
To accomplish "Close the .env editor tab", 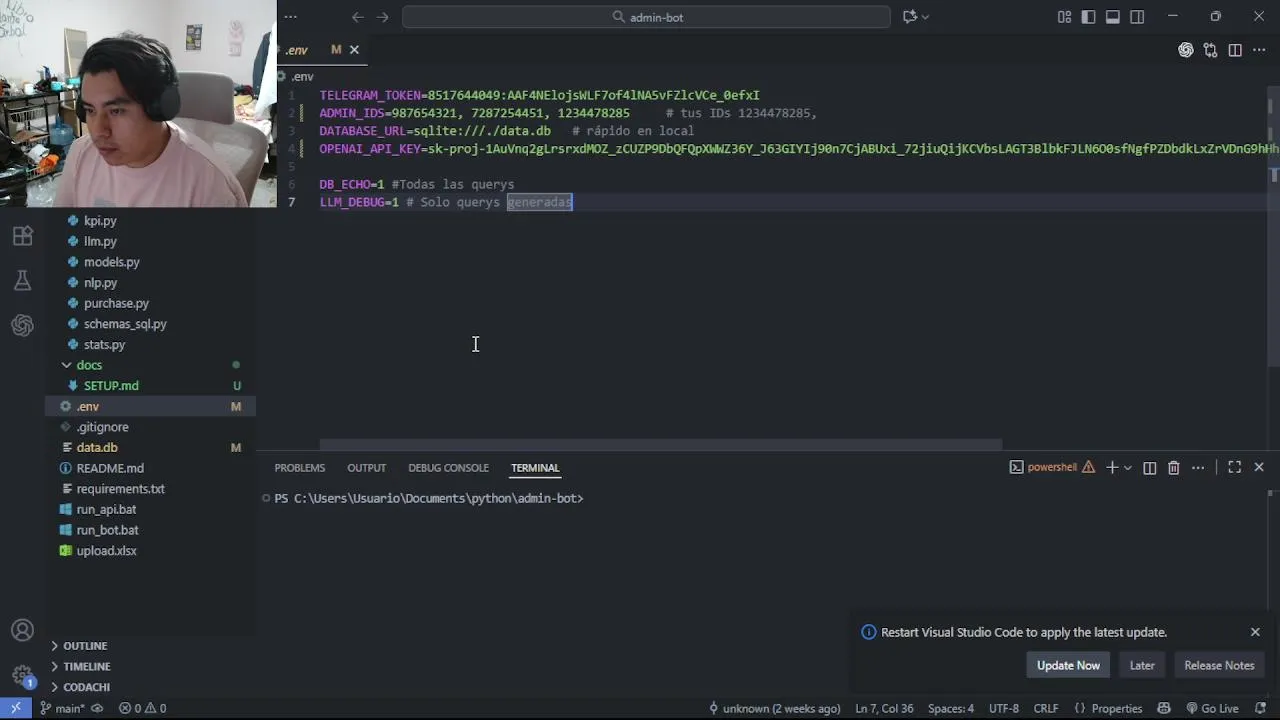I will point(354,50).
